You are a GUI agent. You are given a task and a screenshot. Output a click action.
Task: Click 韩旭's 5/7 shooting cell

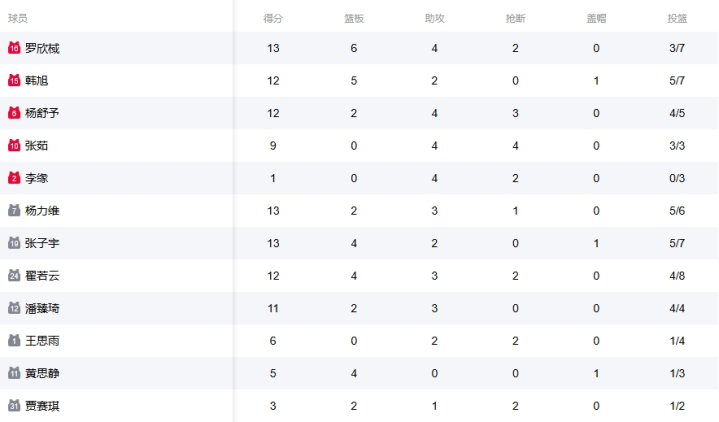[x=677, y=81]
